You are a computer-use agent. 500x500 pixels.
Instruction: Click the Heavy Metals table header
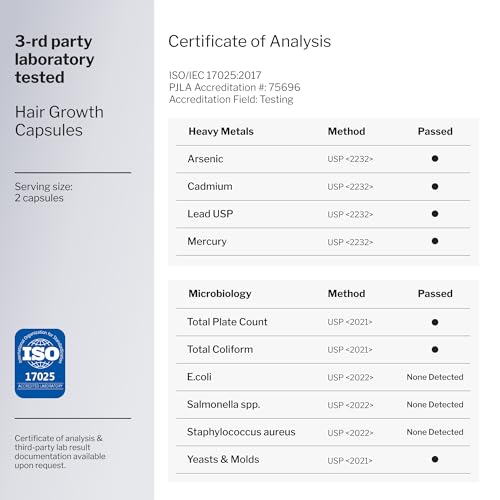(221, 131)
